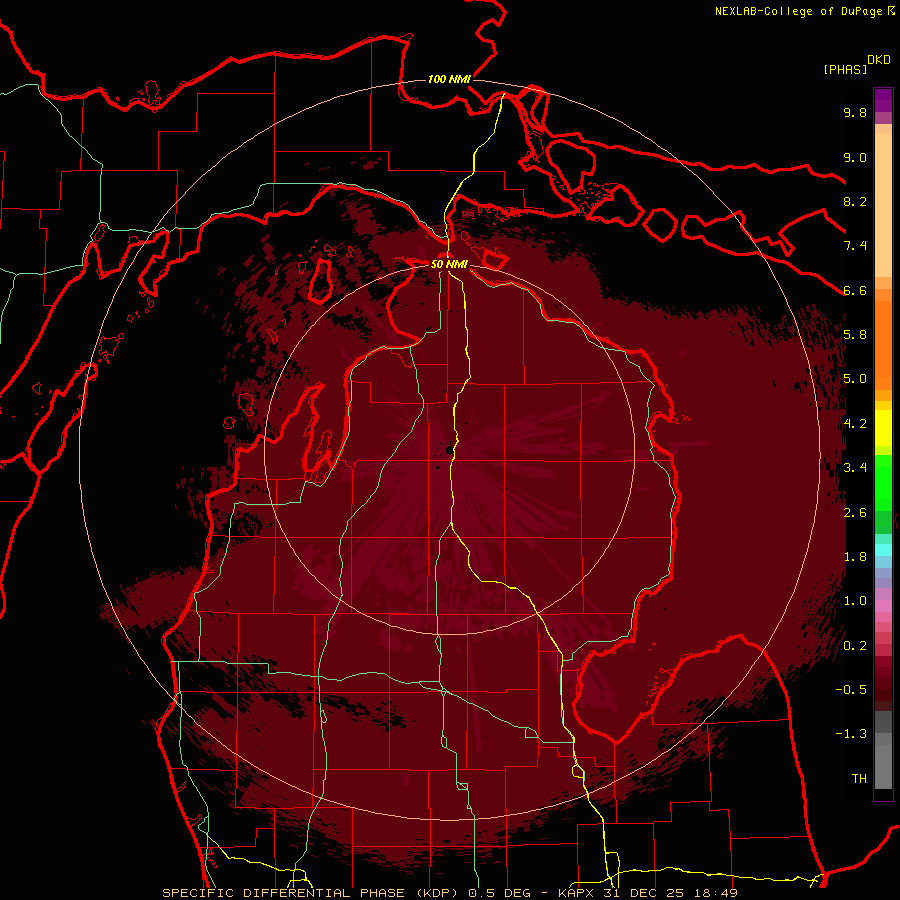This screenshot has height=900, width=900.
Task: Click the DKD unit label above legend
Action: (879, 60)
